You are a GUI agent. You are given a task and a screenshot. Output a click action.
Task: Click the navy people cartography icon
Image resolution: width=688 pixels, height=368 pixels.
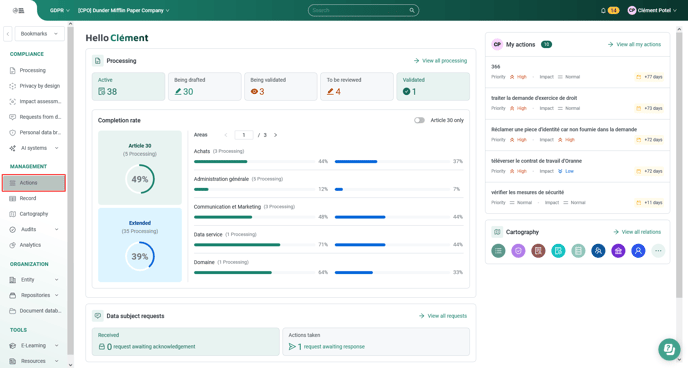coord(598,251)
